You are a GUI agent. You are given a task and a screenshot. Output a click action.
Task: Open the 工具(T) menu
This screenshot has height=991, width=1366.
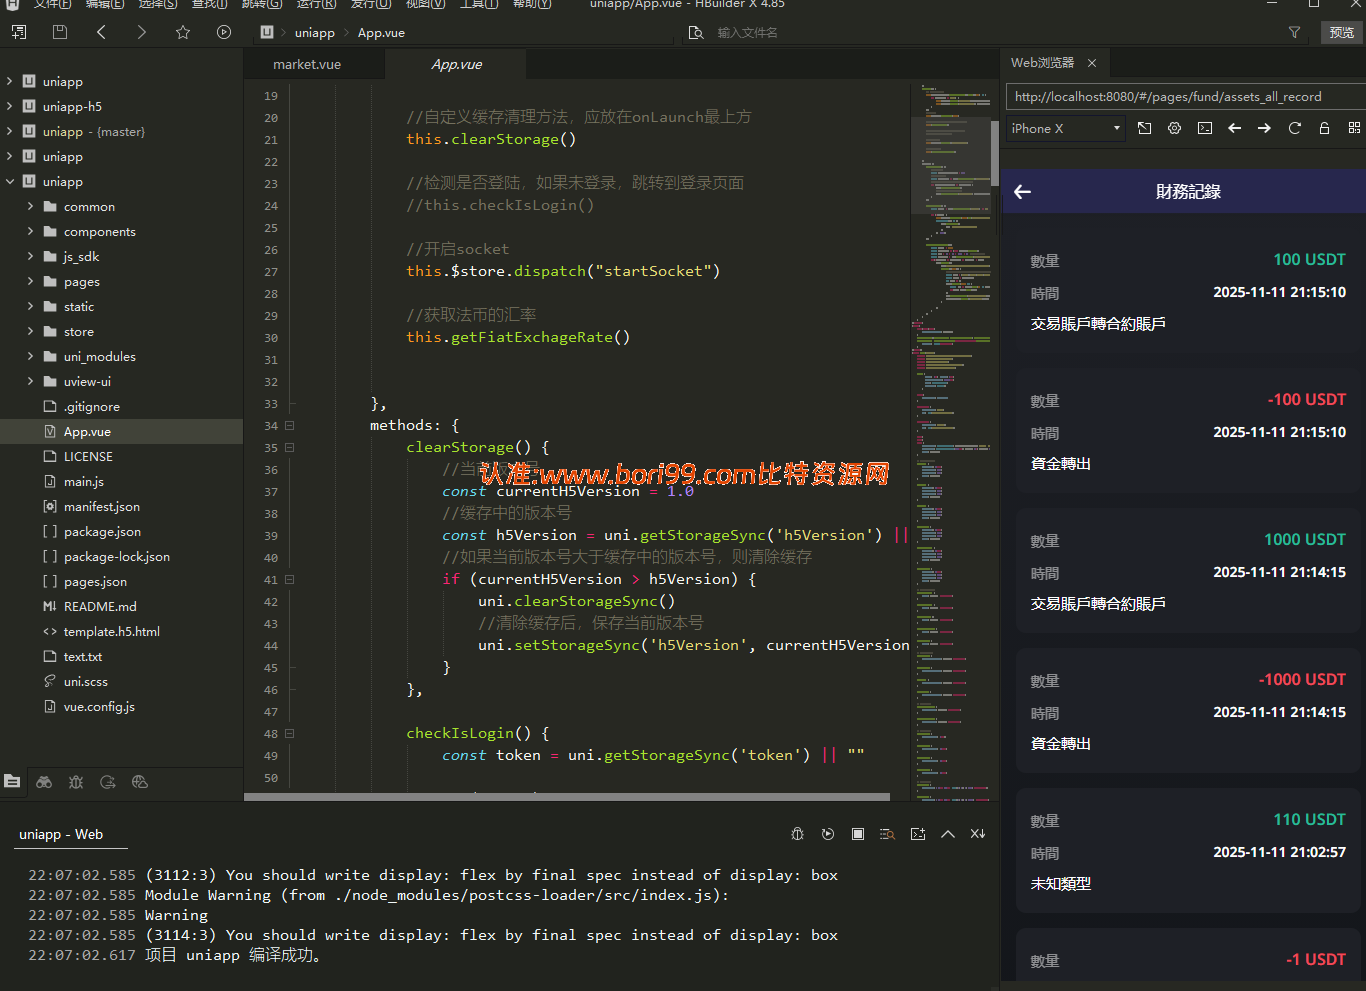(x=479, y=4)
